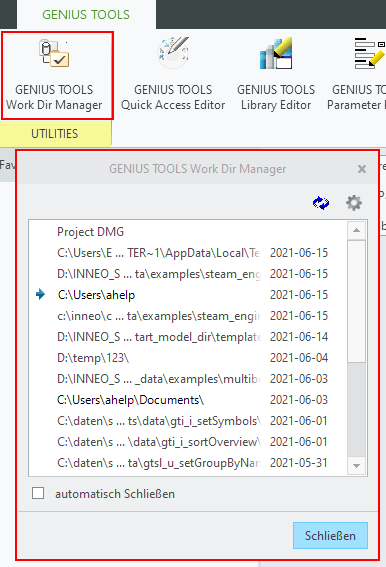Click the 2021-05-31 date cell
386x567 pixels.
299,462
